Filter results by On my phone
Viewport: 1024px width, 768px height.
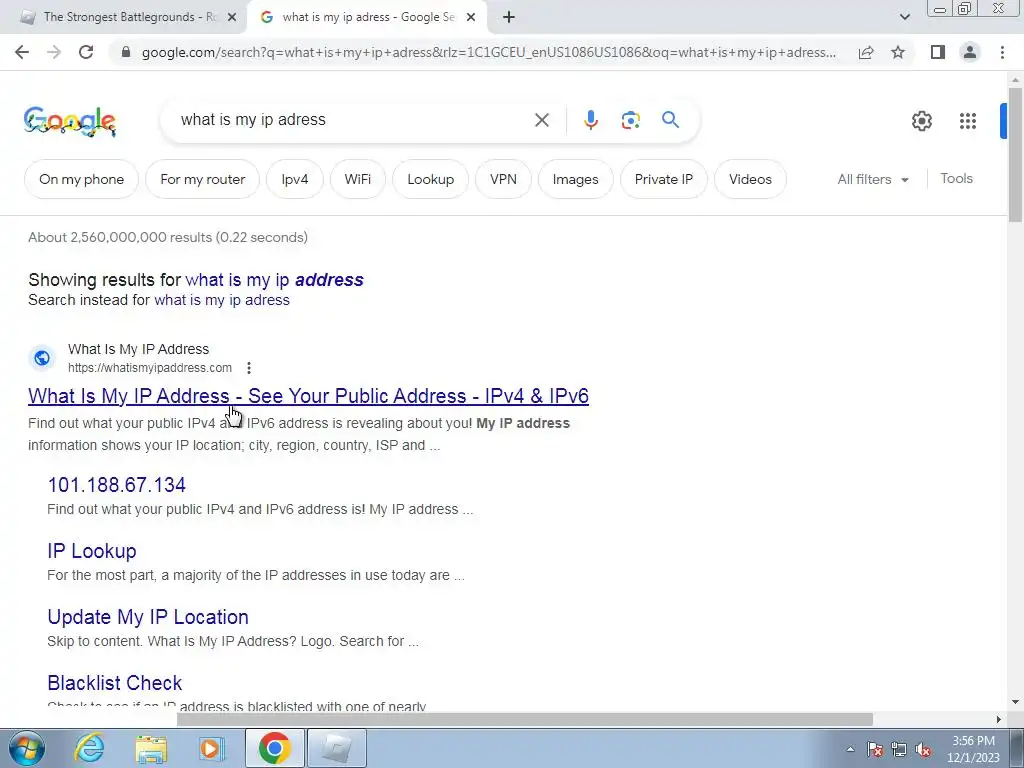pyautogui.click(x=82, y=179)
